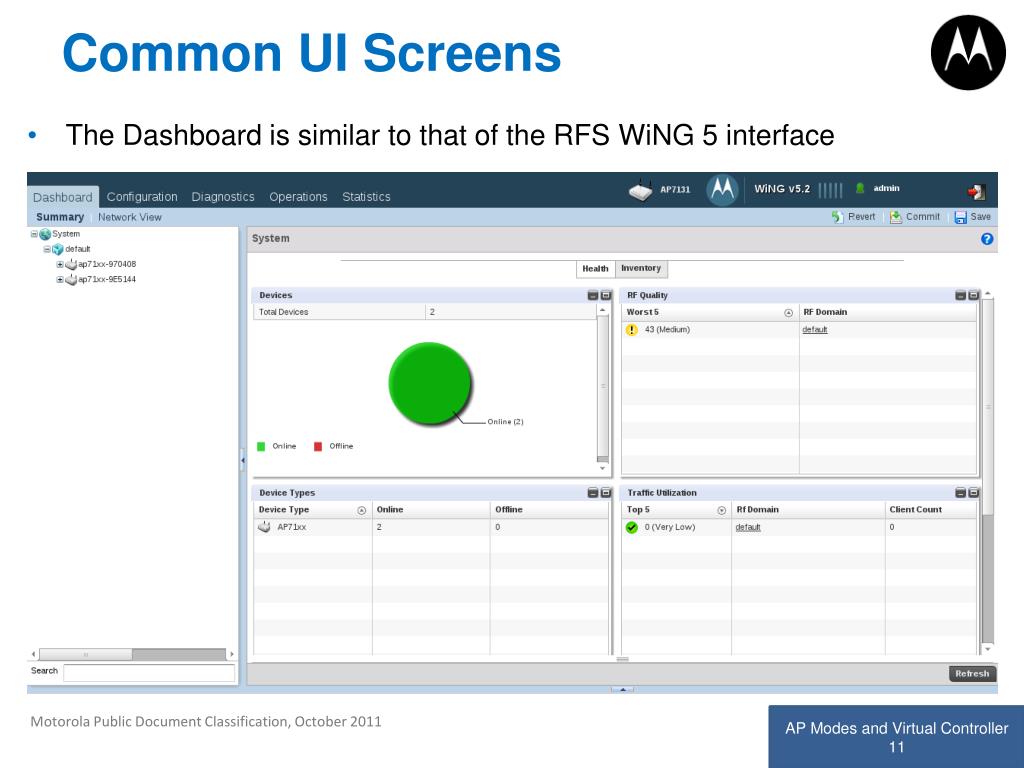1024x768 pixels.
Task: Maximize the Devices panel
Action: coord(605,295)
